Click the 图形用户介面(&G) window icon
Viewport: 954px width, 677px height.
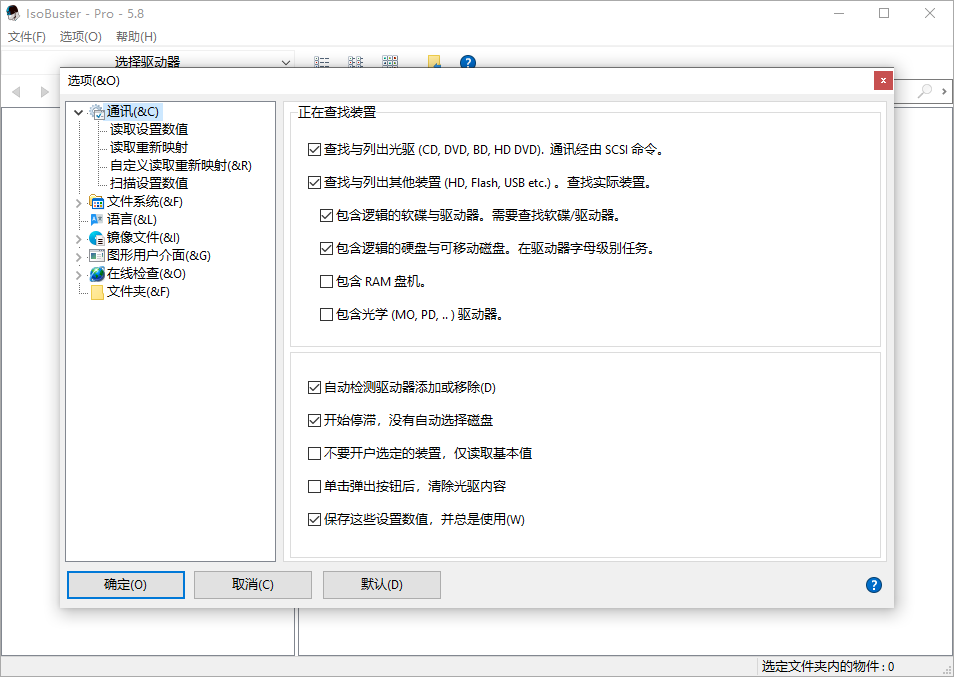click(x=97, y=255)
